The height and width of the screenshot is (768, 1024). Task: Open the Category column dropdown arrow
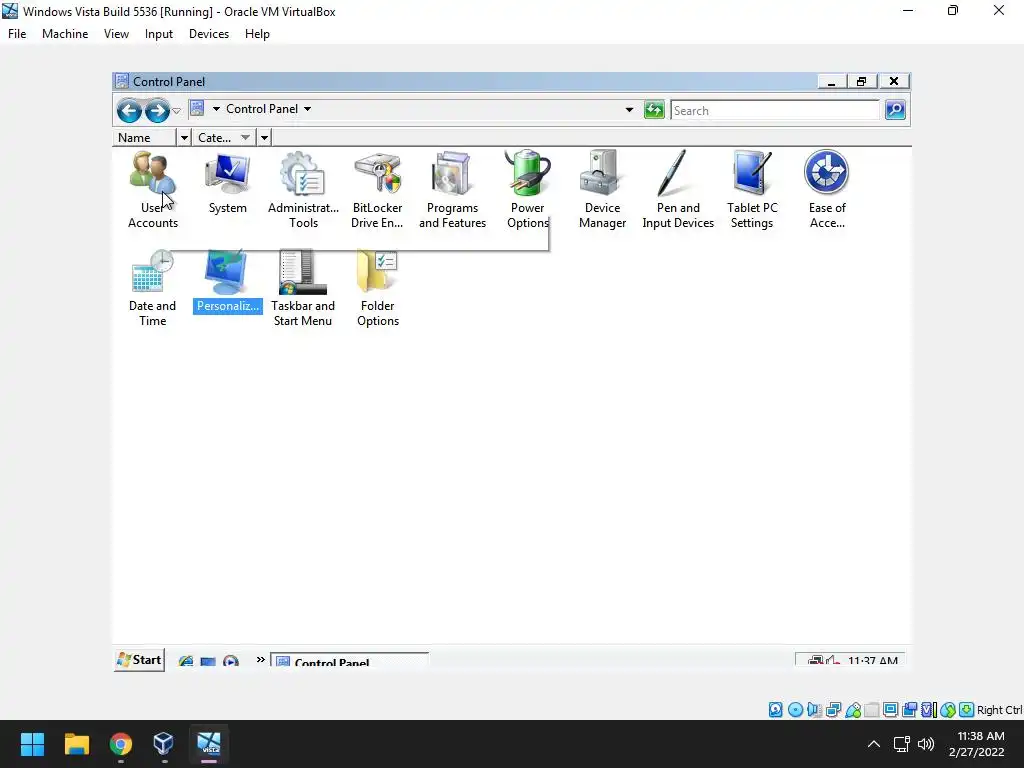(x=264, y=138)
